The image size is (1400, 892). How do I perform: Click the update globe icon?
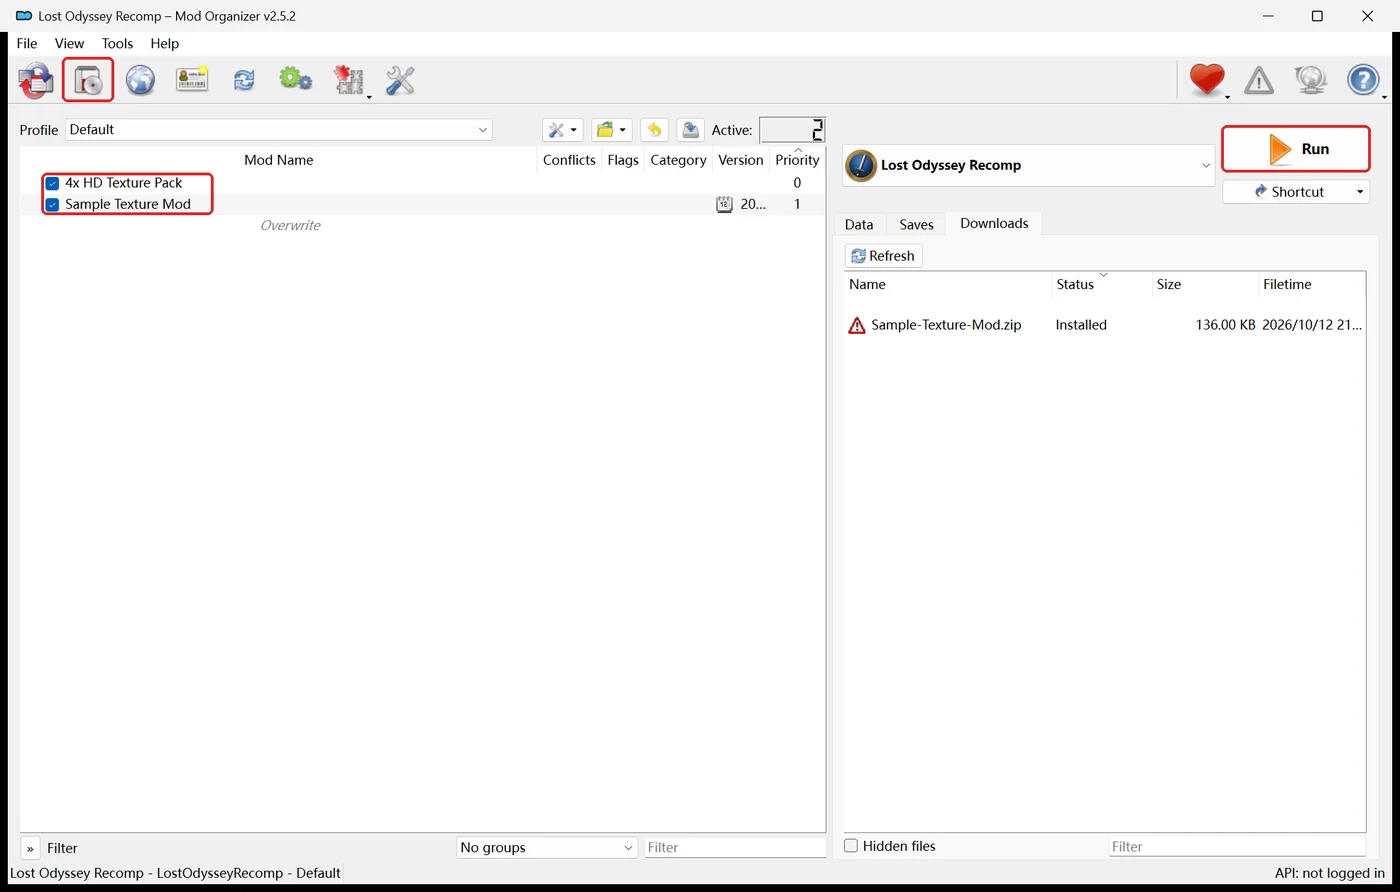pyautogui.click(x=1311, y=79)
